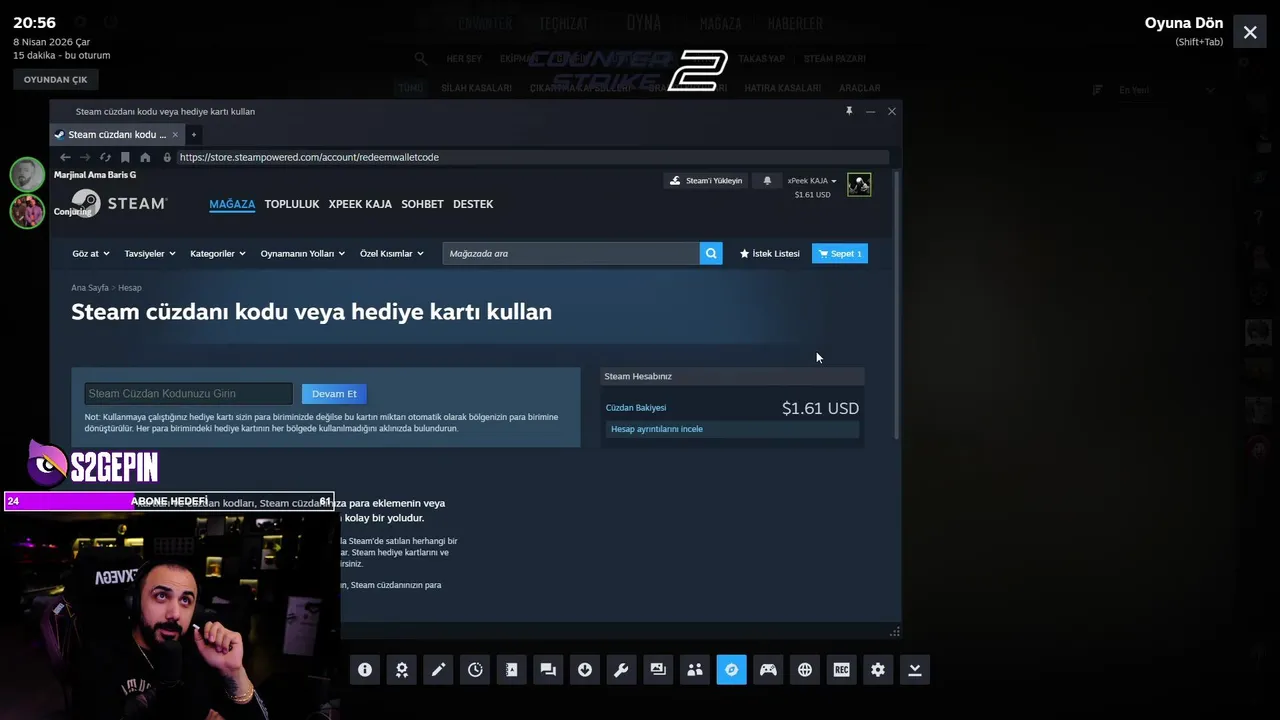Expand the Tavsiyeler dropdown
Viewport: 1280px width, 720px height.
tap(150, 254)
